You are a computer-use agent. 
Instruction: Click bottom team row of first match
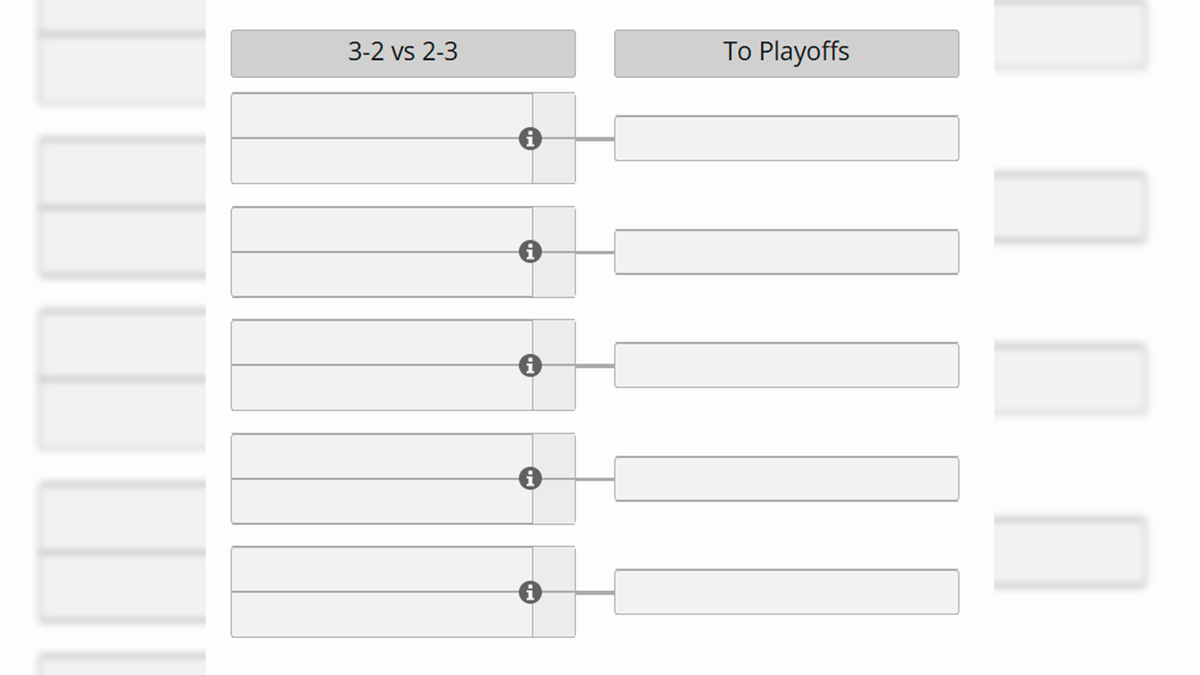pyautogui.click(x=382, y=161)
